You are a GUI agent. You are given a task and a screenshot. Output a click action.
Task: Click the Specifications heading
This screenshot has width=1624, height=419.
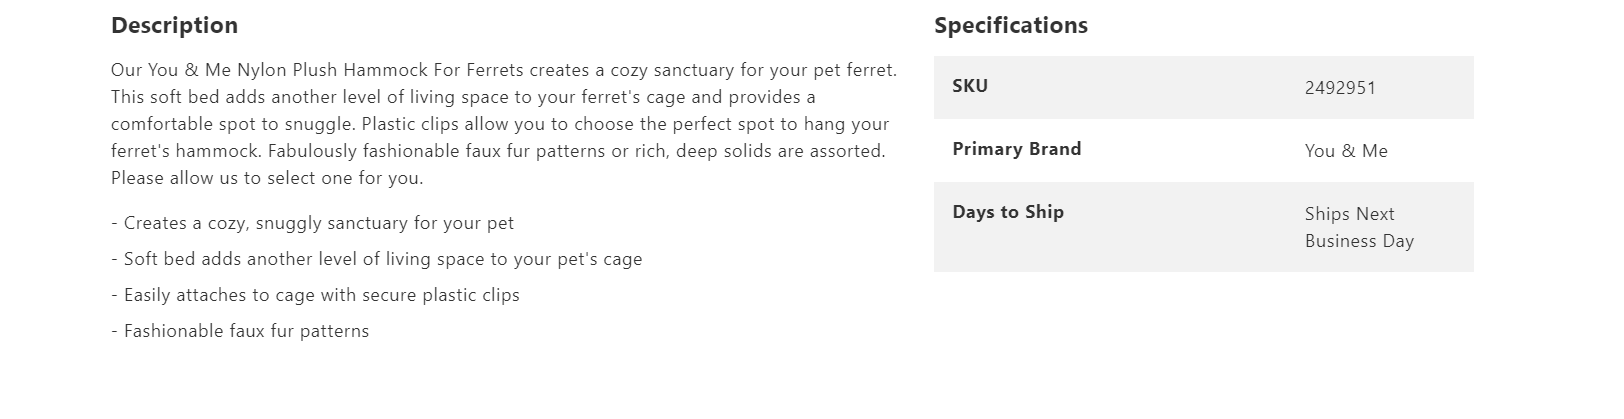click(x=1010, y=25)
